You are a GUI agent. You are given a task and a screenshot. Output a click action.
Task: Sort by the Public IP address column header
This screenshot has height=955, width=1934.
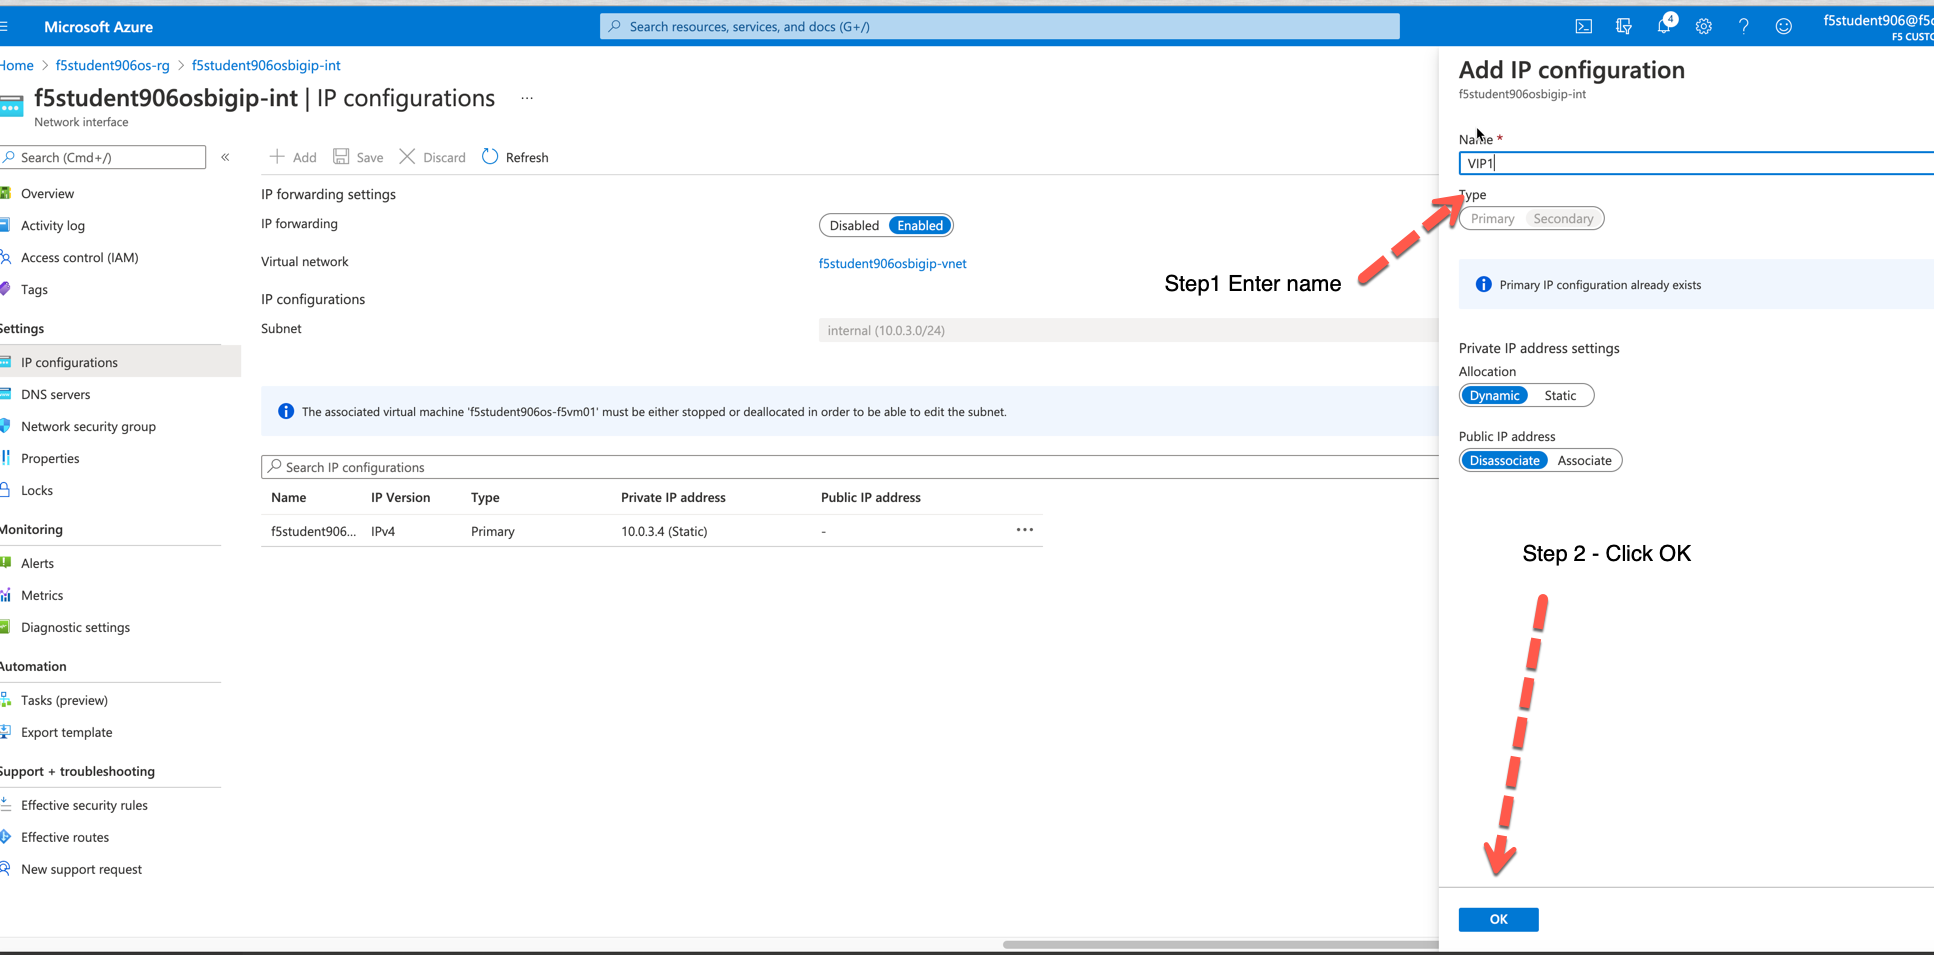click(x=870, y=497)
